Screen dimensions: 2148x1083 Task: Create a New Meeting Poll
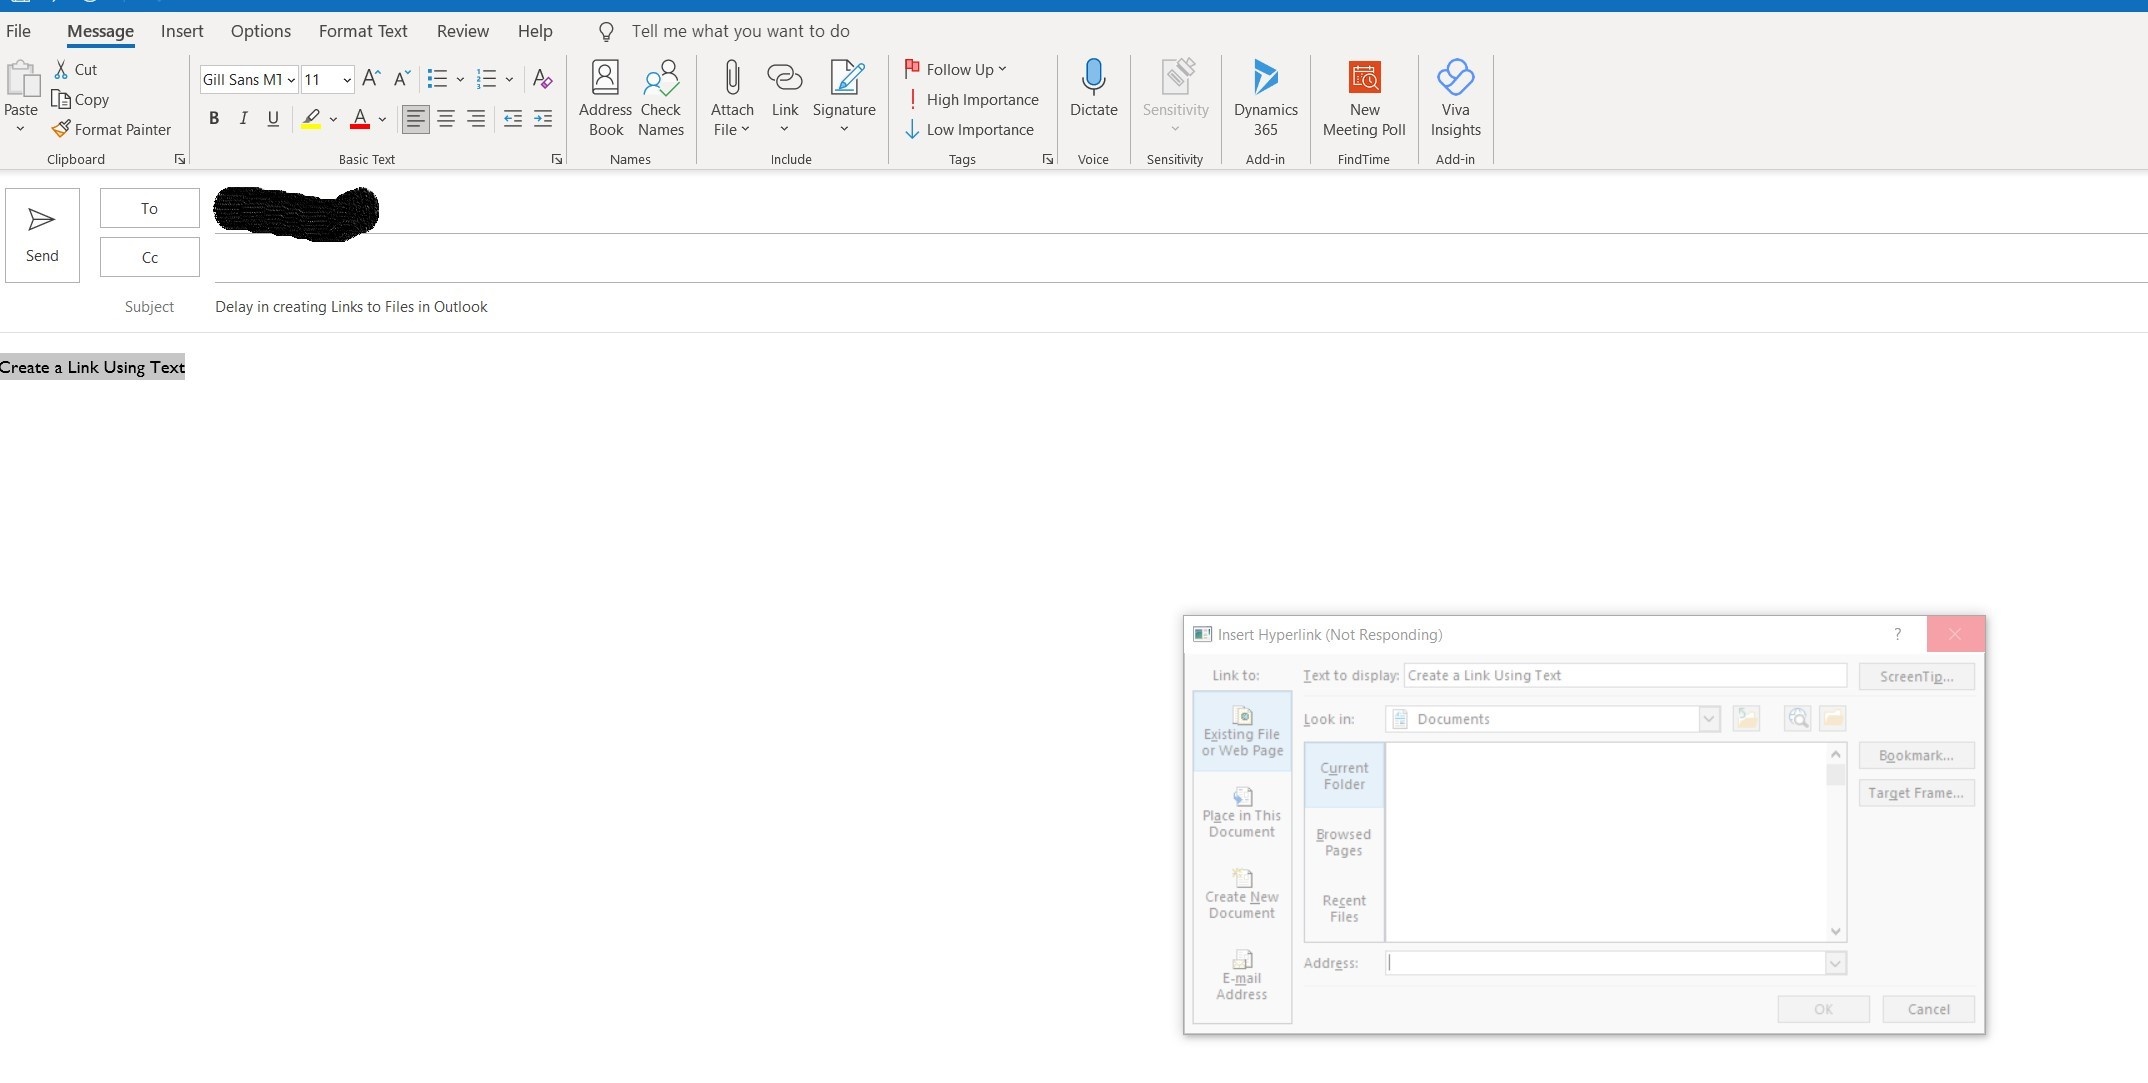point(1364,98)
